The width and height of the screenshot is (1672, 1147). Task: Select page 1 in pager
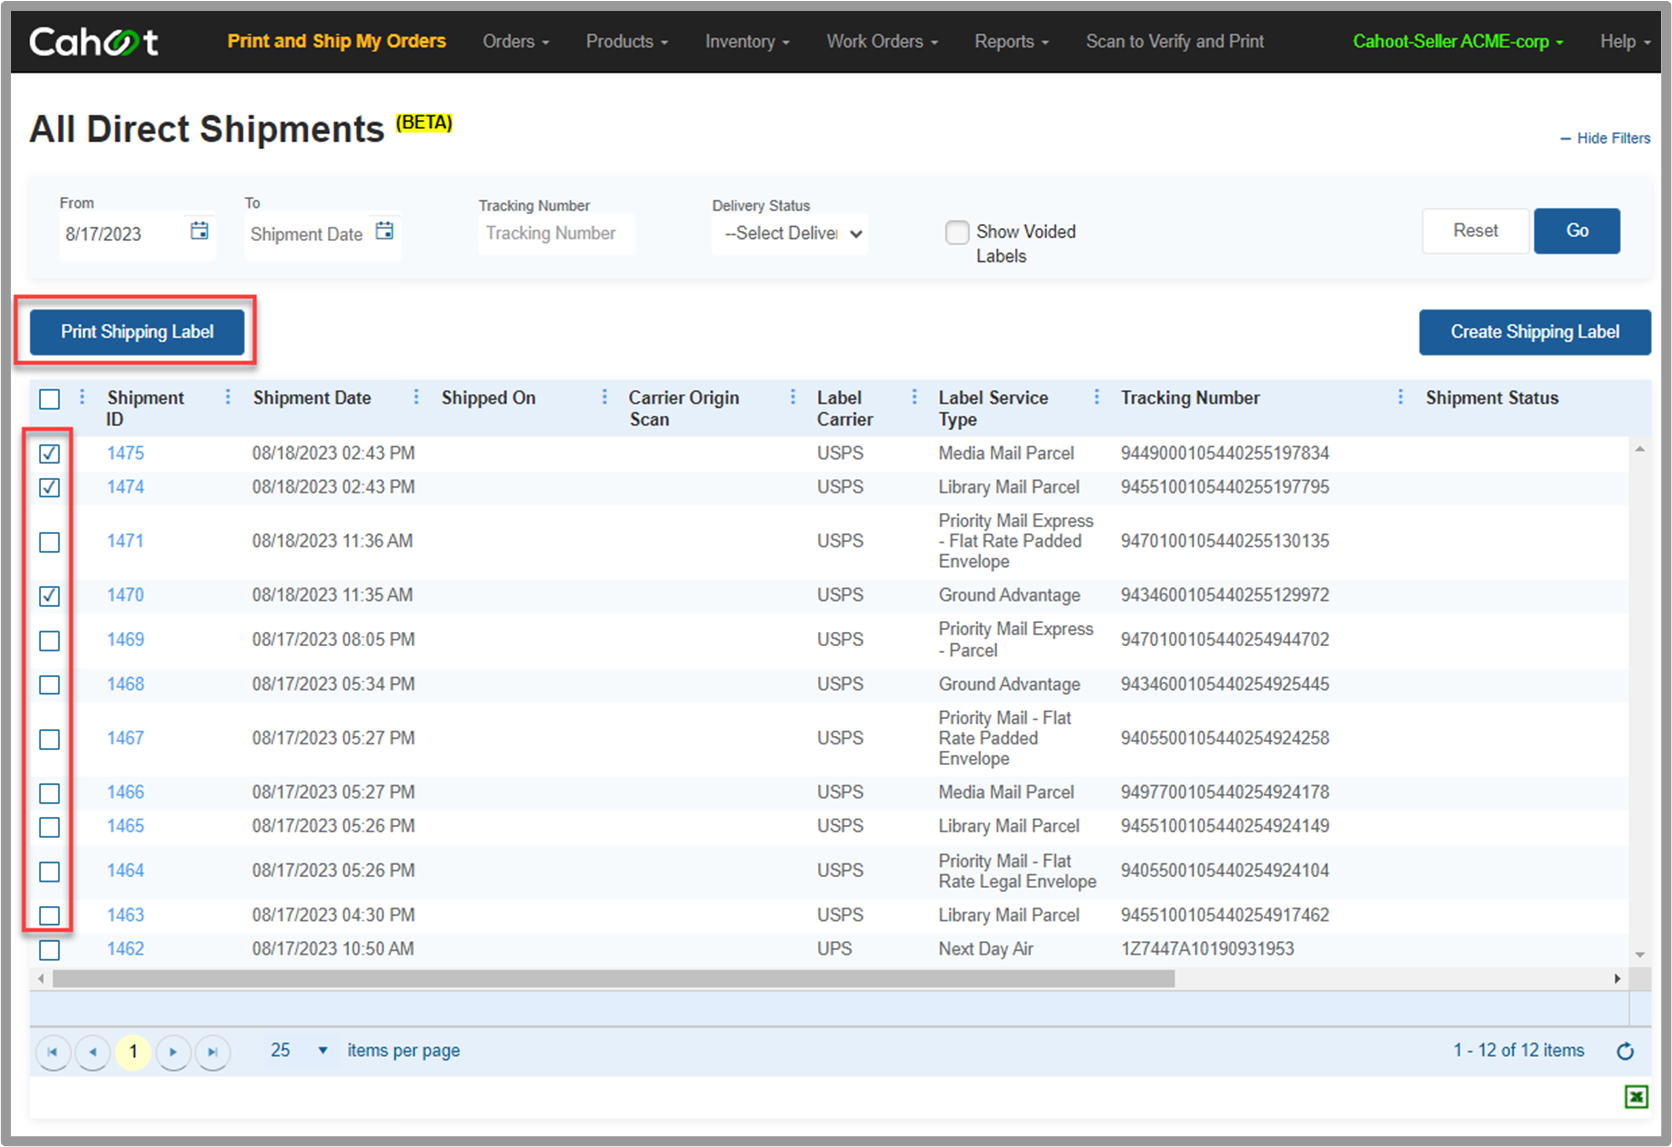pyautogui.click(x=133, y=1052)
